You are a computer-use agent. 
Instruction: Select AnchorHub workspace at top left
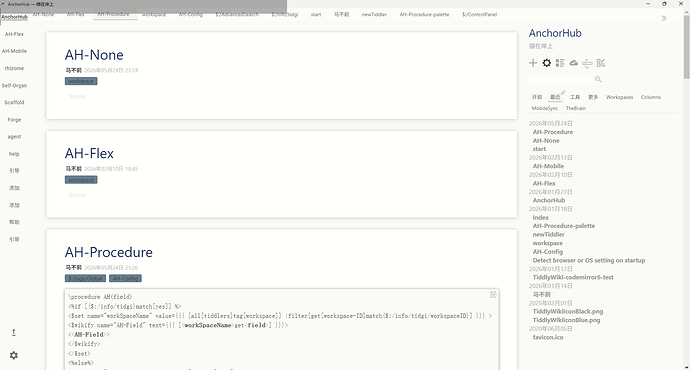click(x=14, y=17)
